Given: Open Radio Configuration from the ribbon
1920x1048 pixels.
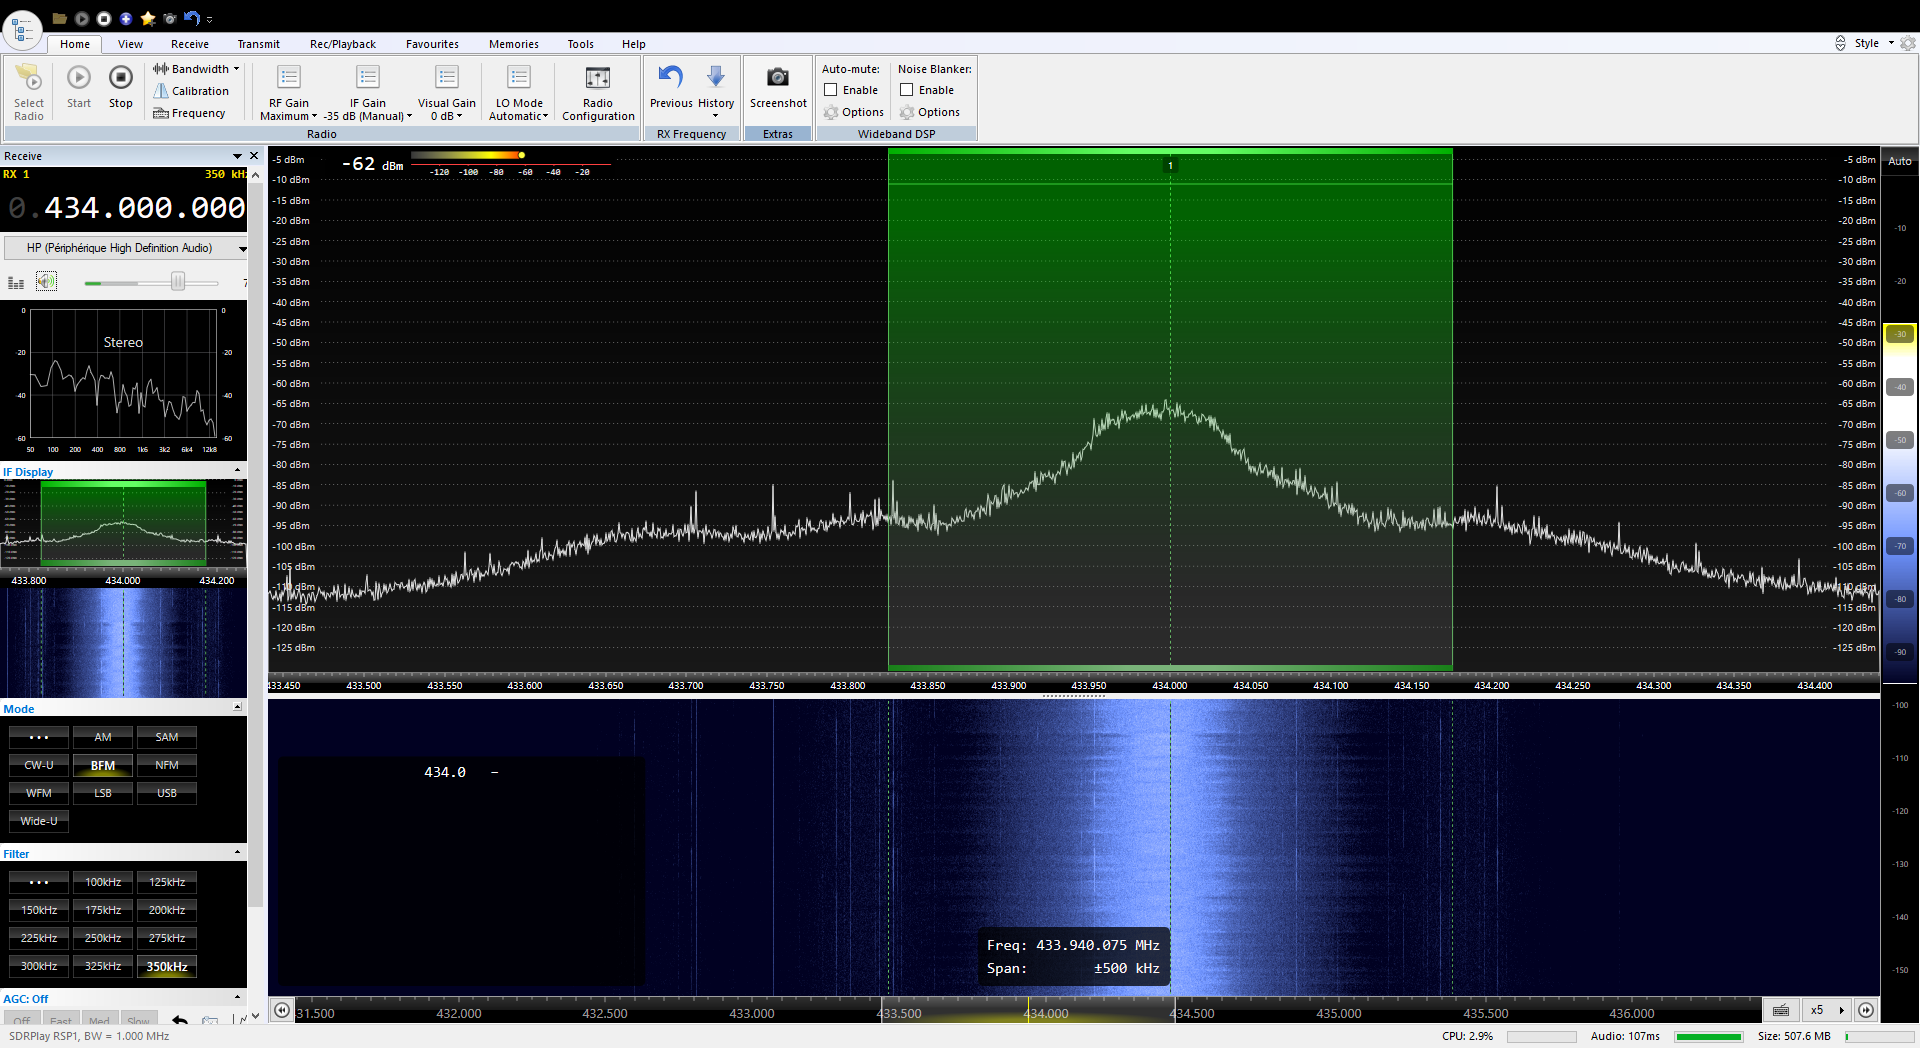Looking at the screenshot, I should pyautogui.click(x=598, y=92).
